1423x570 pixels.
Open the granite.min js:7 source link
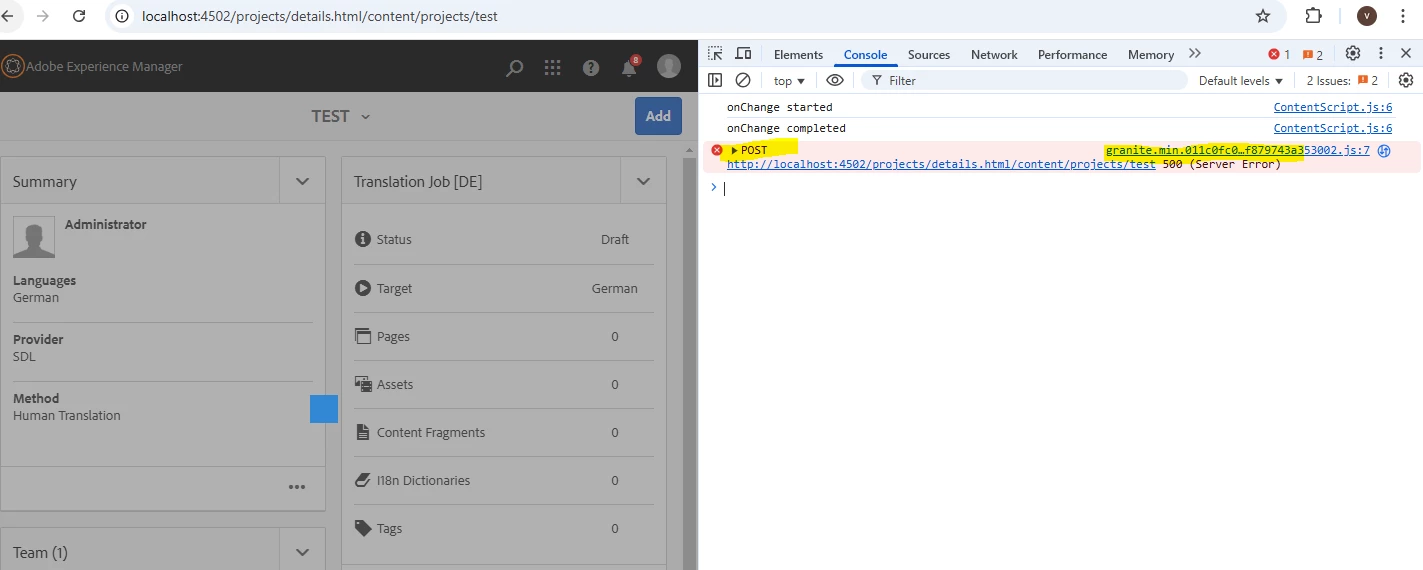pyautogui.click(x=1237, y=151)
